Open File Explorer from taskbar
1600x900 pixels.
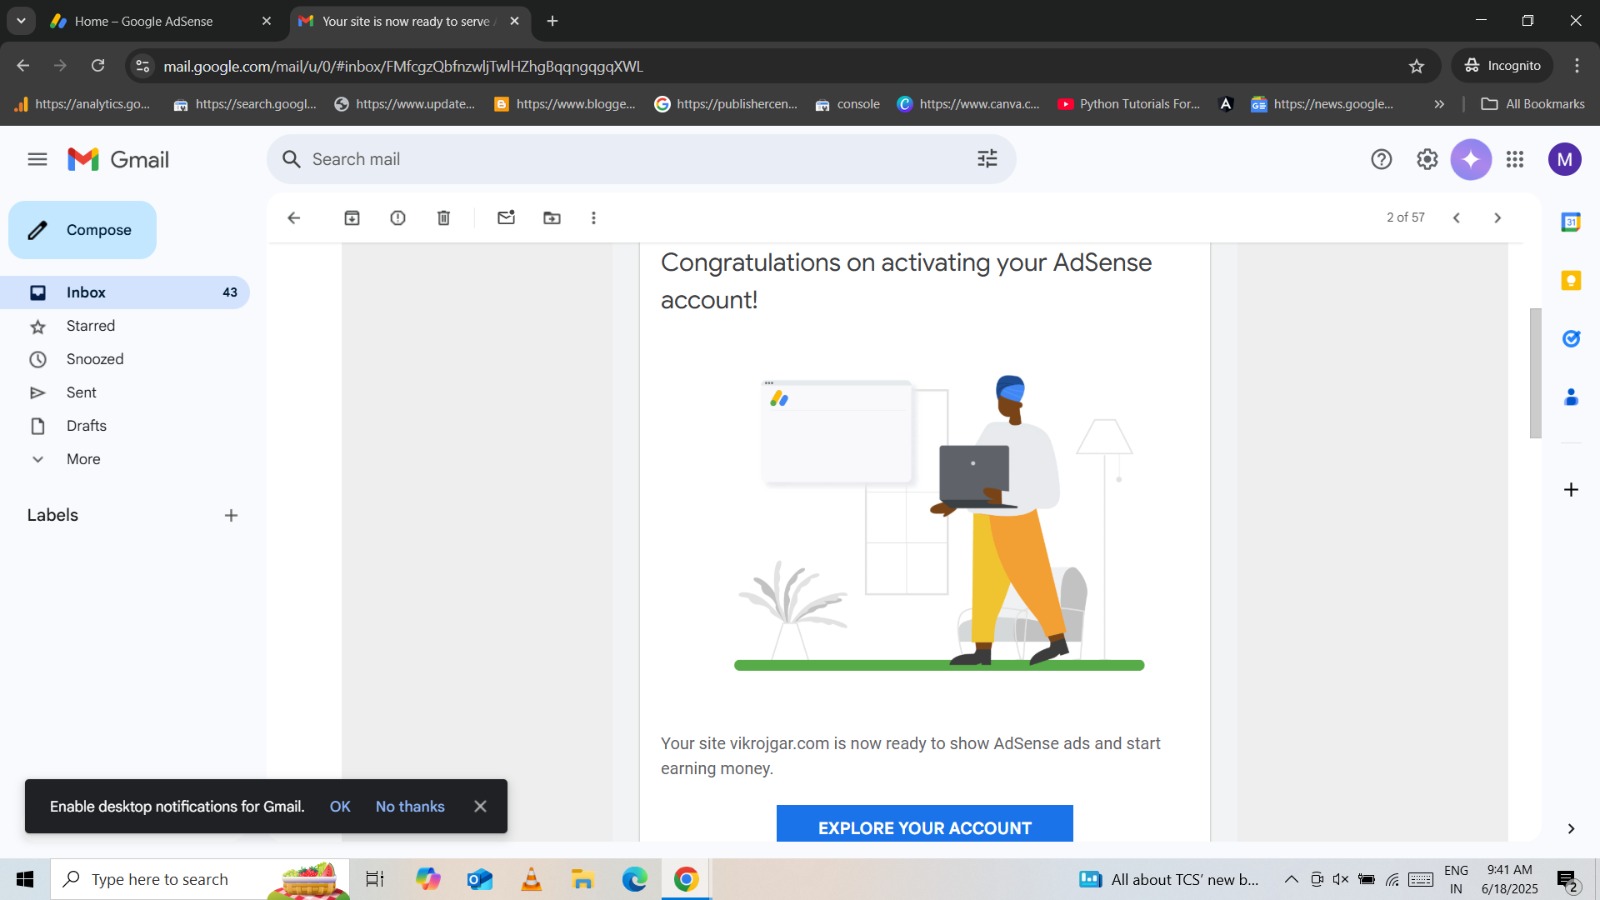(583, 879)
